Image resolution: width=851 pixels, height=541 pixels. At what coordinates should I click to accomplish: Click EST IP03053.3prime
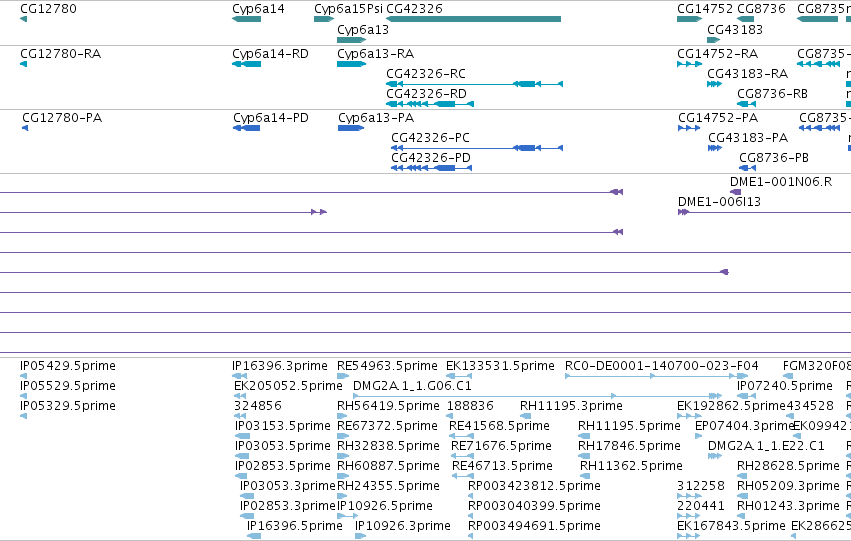pyautogui.click(x=288, y=486)
